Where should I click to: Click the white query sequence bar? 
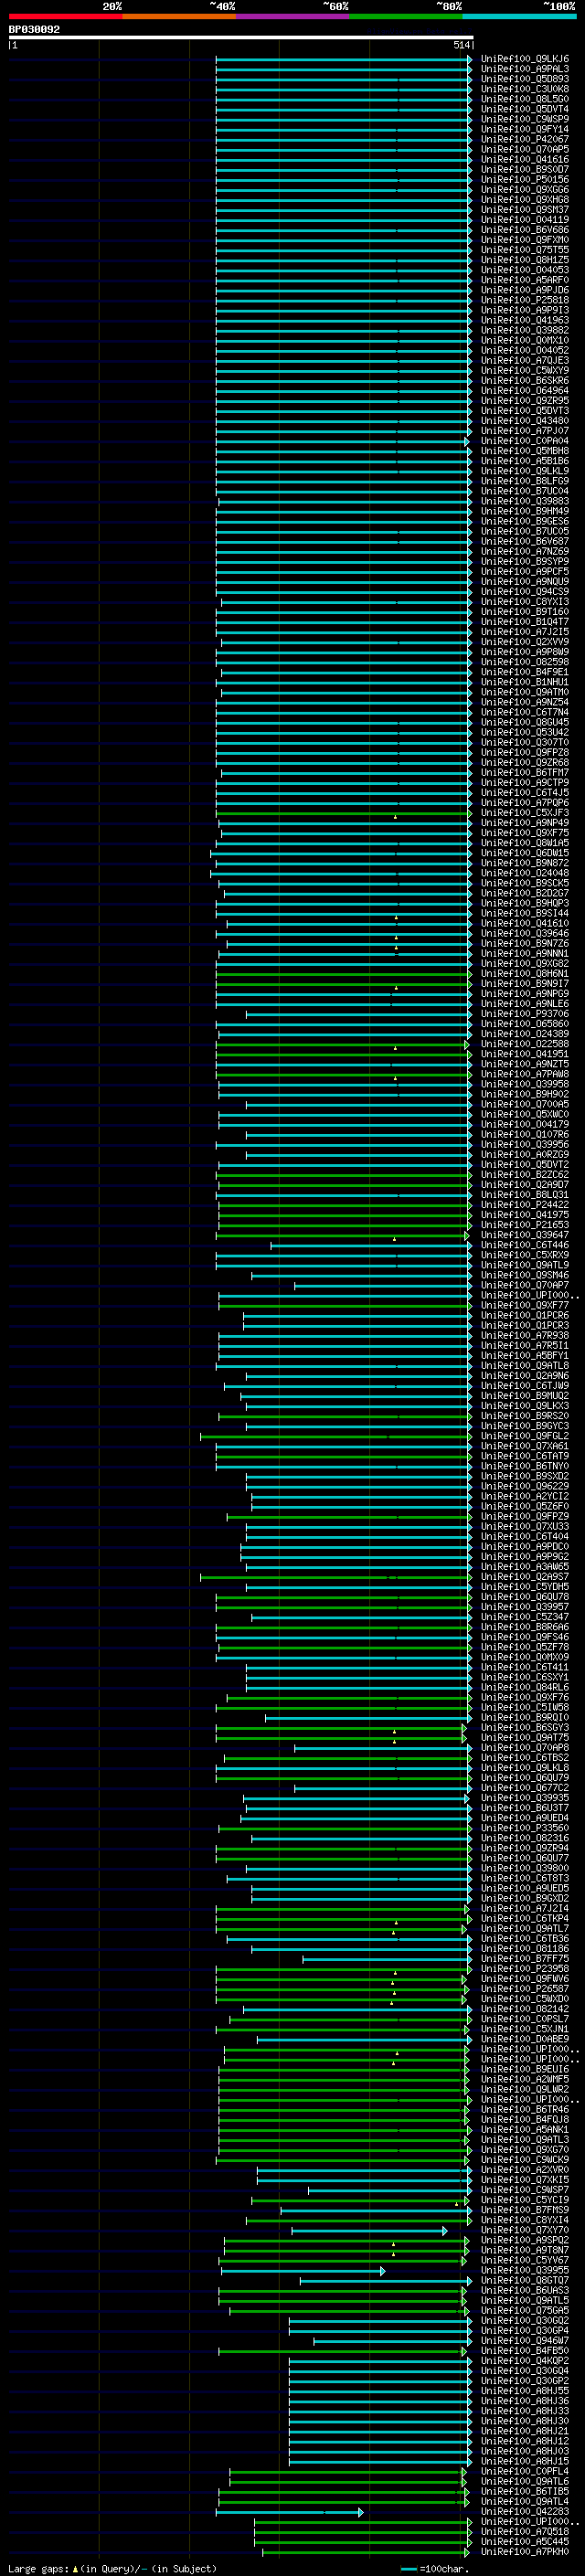pyautogui.click(x=241, y=37)
